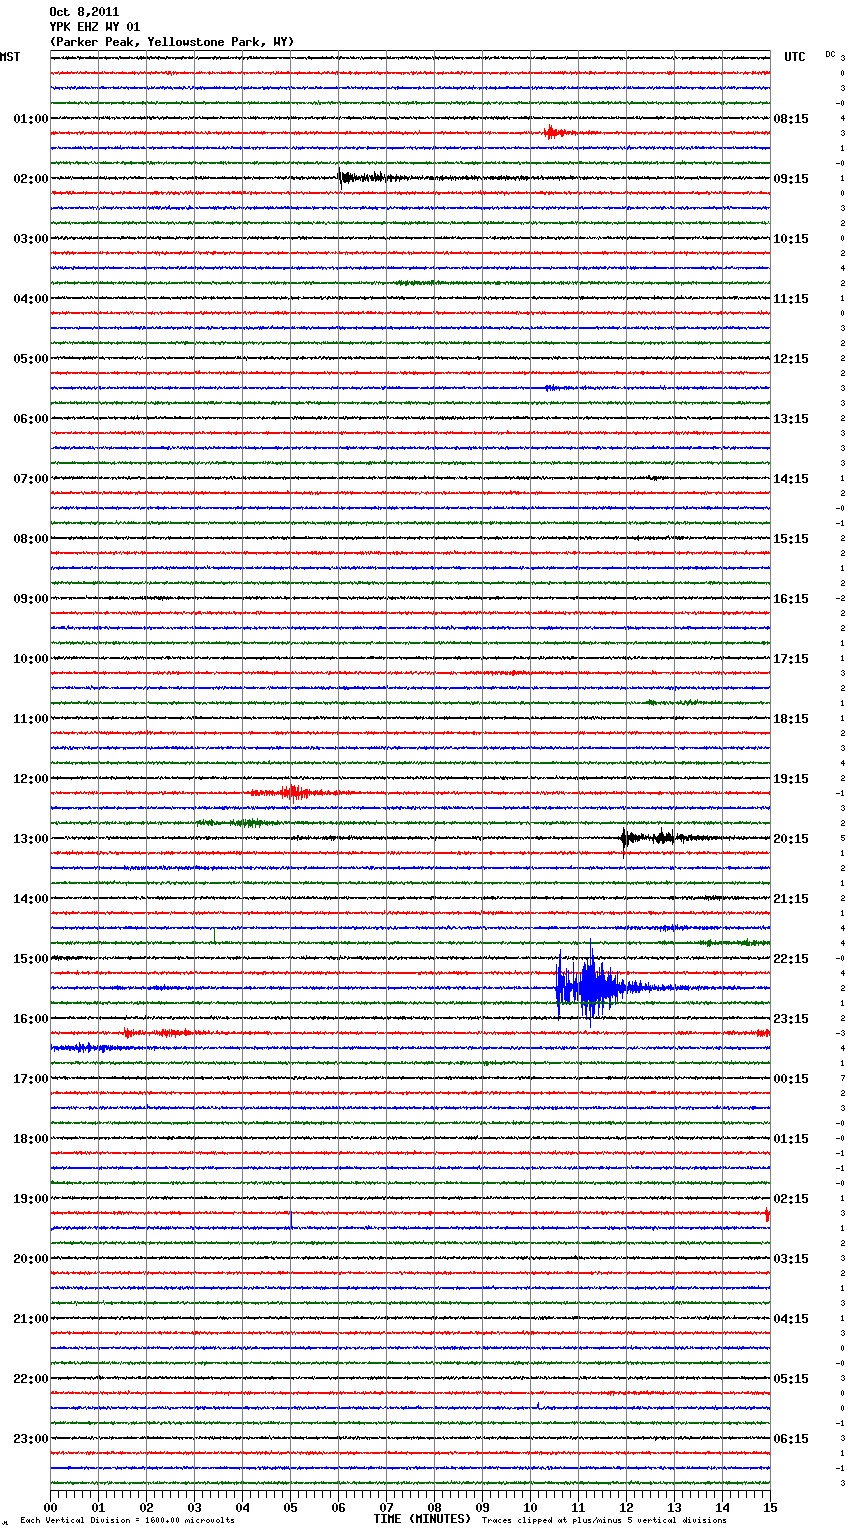This screenshot has width=850, height=1534.
Task: Click the '03:00' MST time label
Action: 31,239
